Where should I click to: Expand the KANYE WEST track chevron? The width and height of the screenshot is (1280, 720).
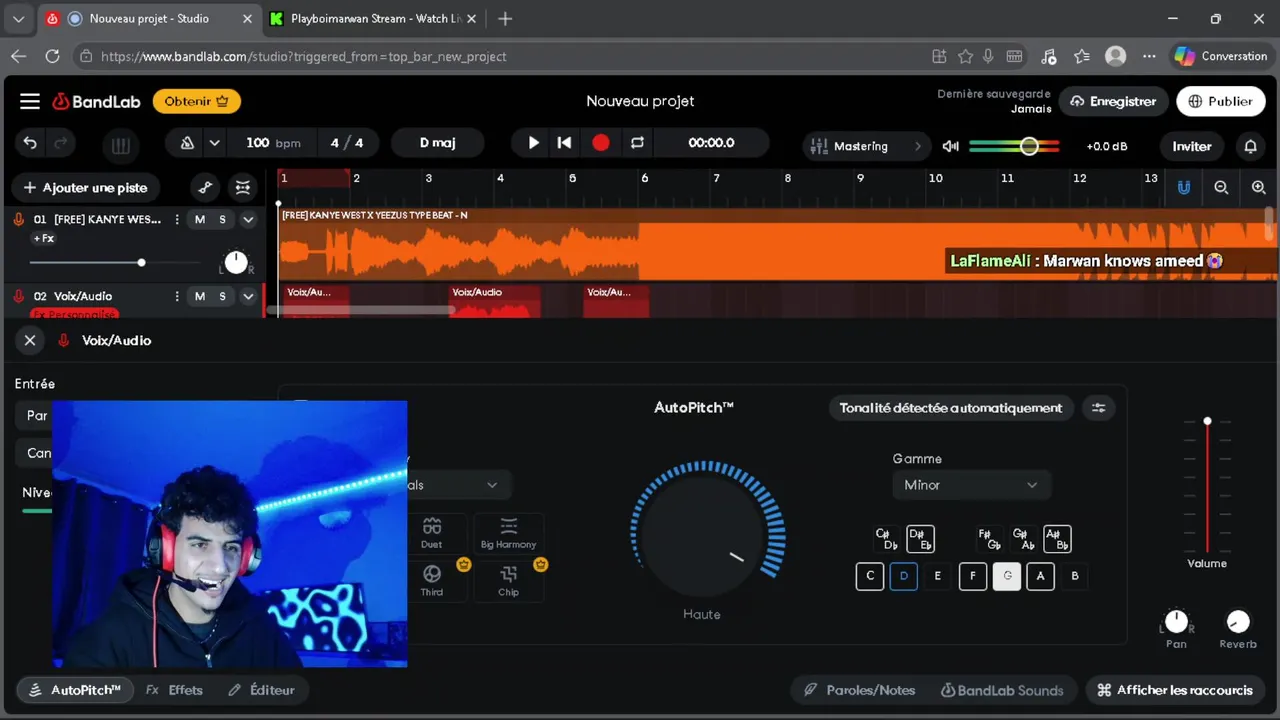[x=248, y=219]
